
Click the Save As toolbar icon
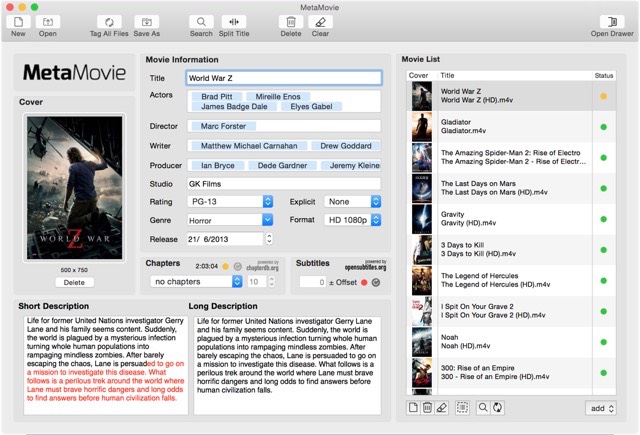147,22
